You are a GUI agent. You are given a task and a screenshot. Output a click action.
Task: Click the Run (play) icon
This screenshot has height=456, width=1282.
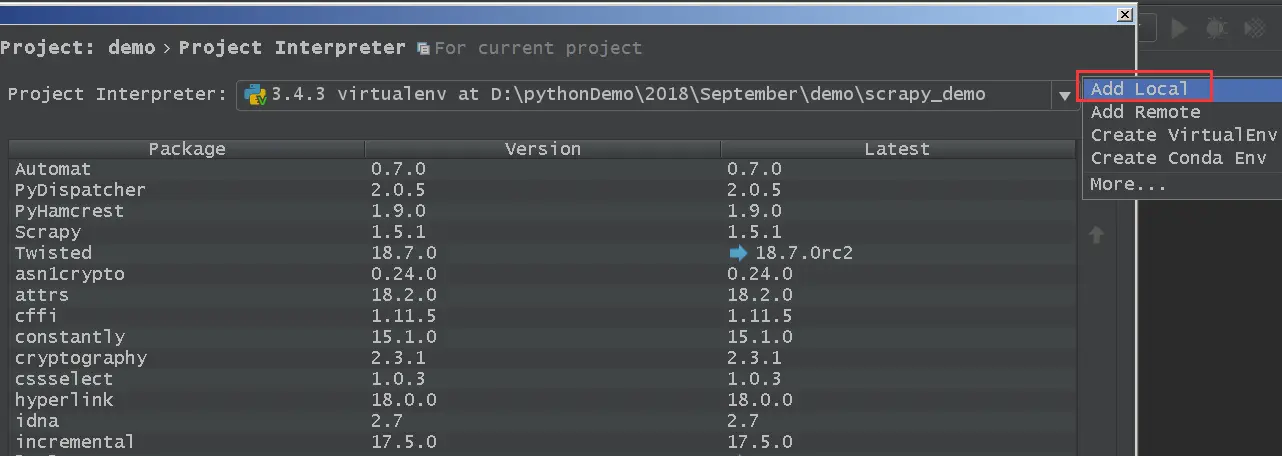pyautogui.click(x=1179, y=29)
